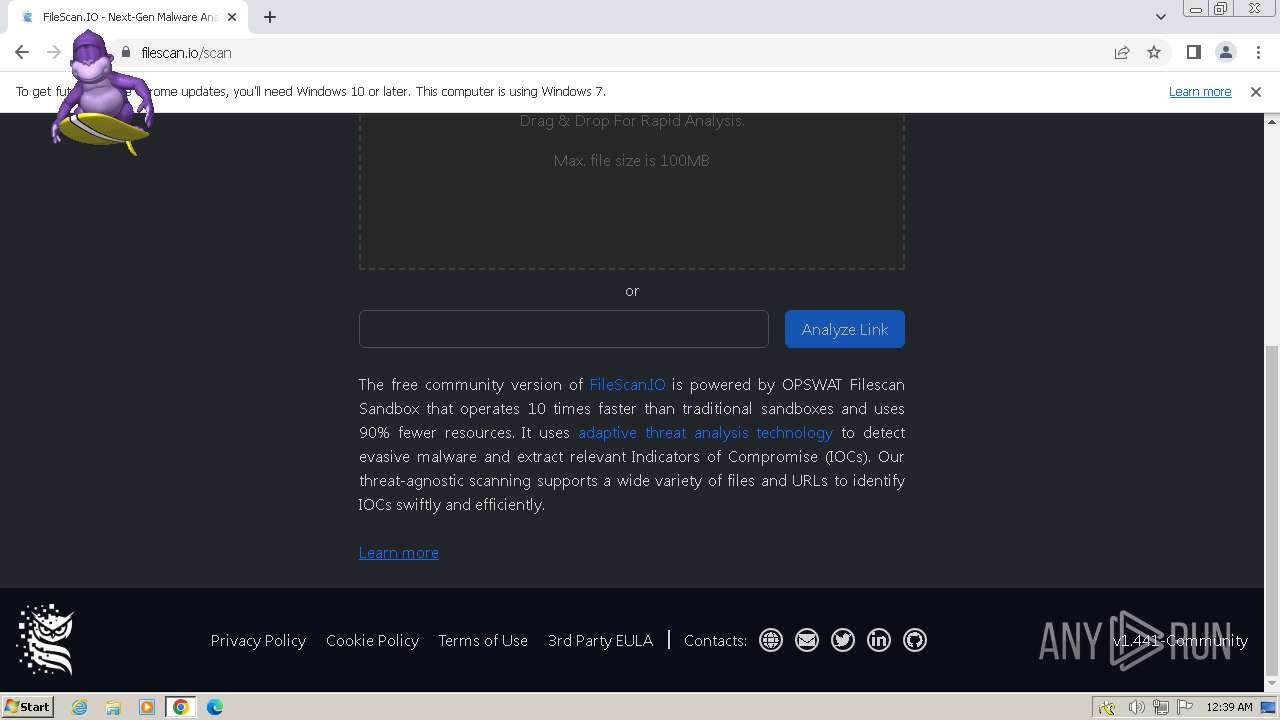Focus the URL analysis input field
Screen dimensions: 1280x720
pos(564,329)
